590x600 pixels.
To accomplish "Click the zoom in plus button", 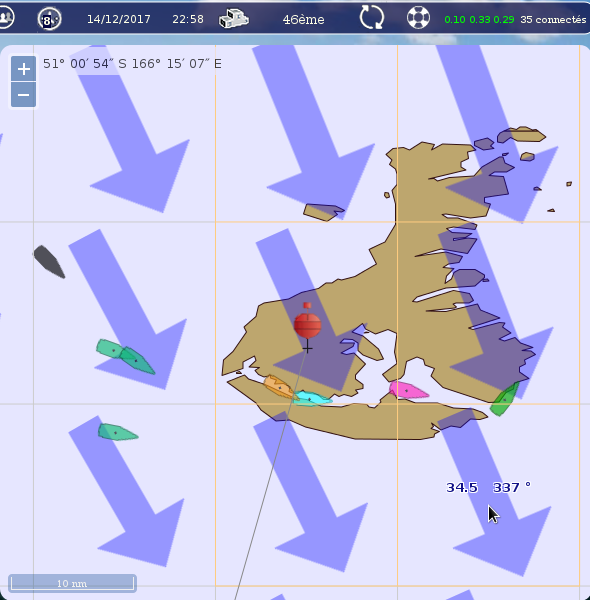I will point(24,69).
